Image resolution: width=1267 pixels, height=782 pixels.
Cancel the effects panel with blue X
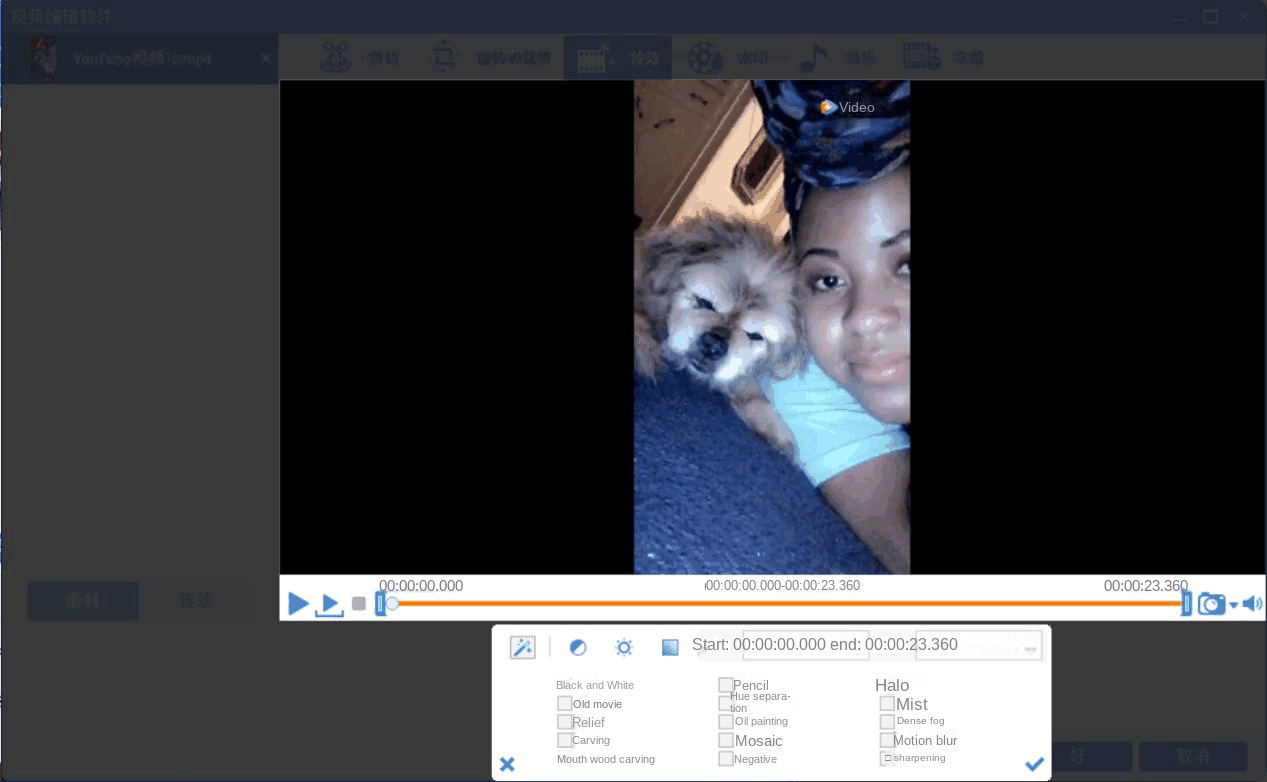pos(507,764)
